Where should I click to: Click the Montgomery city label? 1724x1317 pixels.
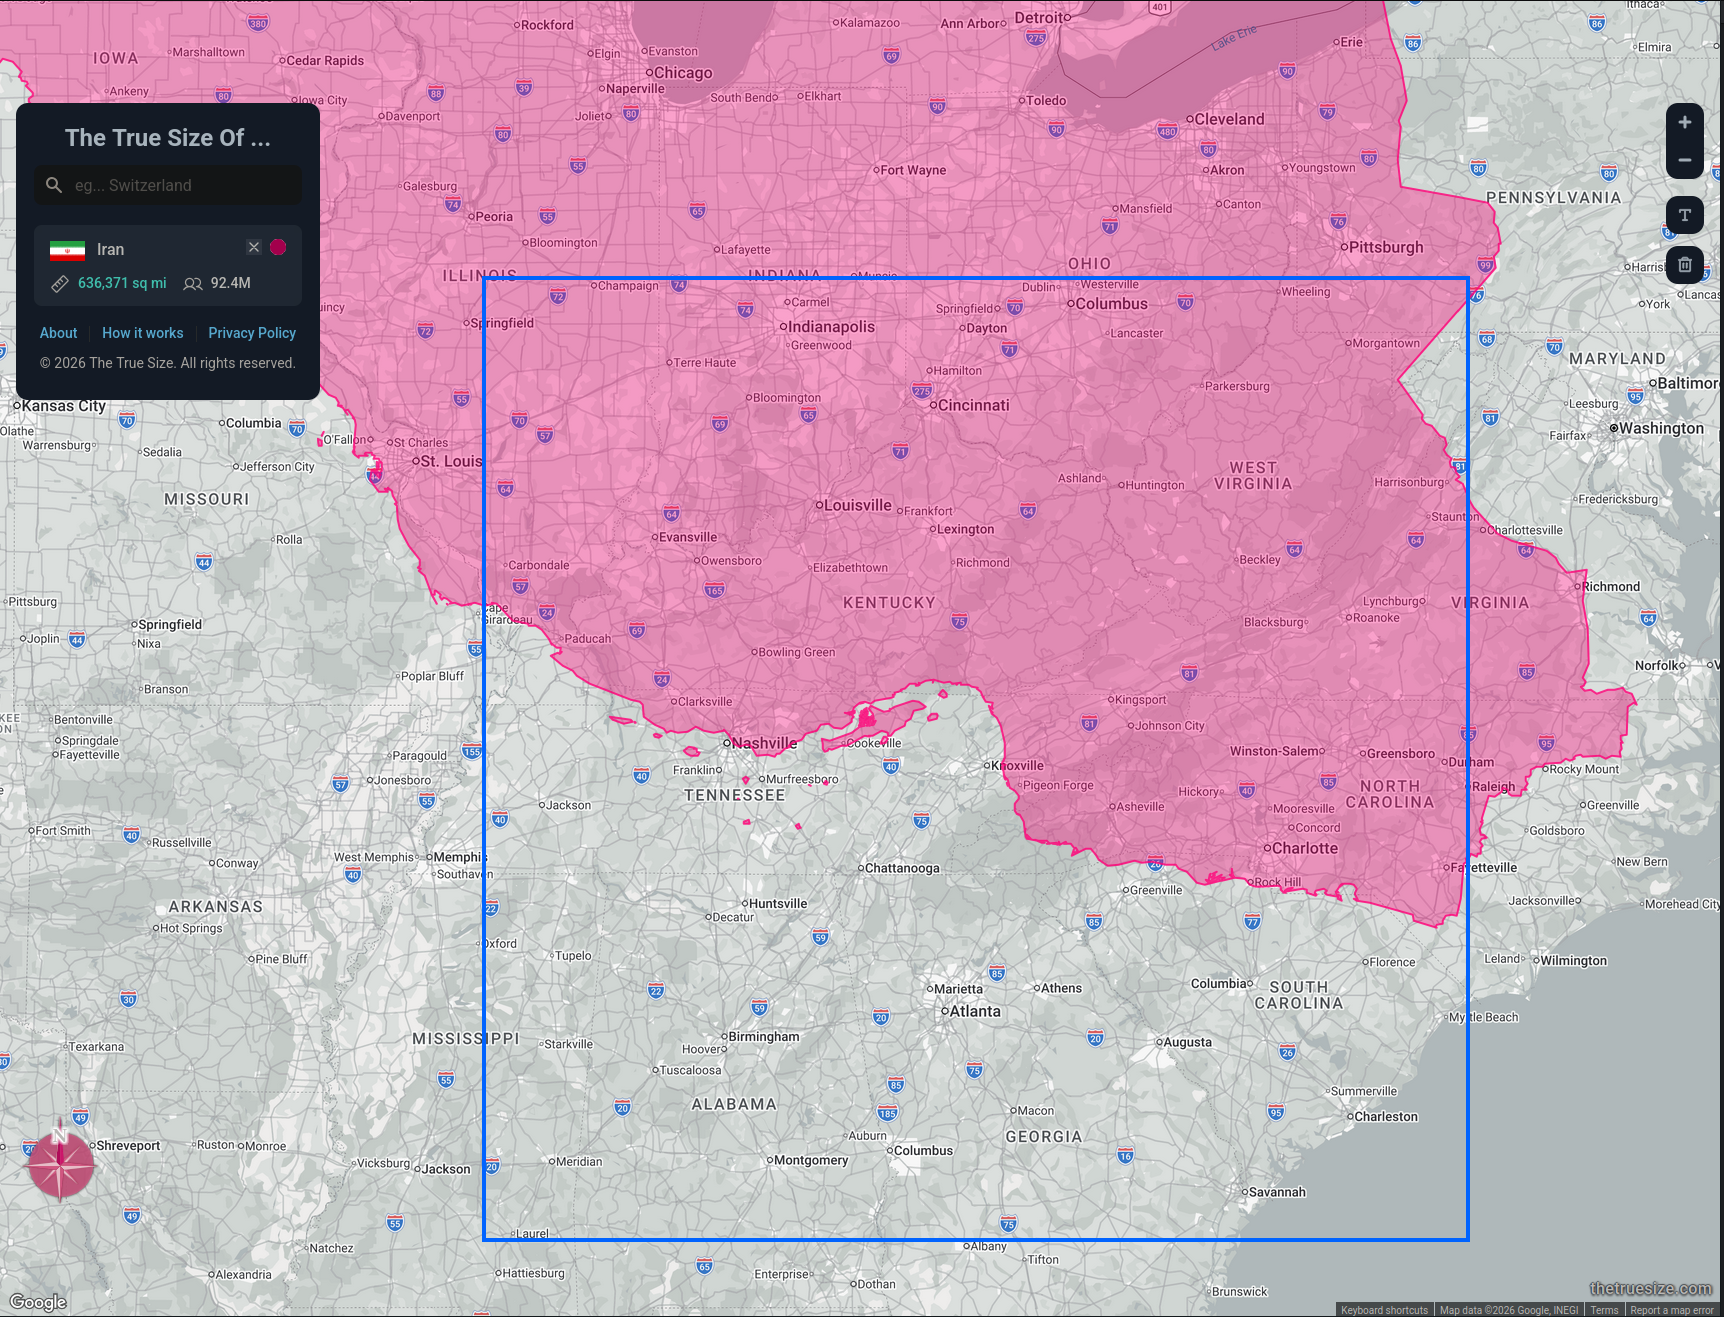(811, 1160)
